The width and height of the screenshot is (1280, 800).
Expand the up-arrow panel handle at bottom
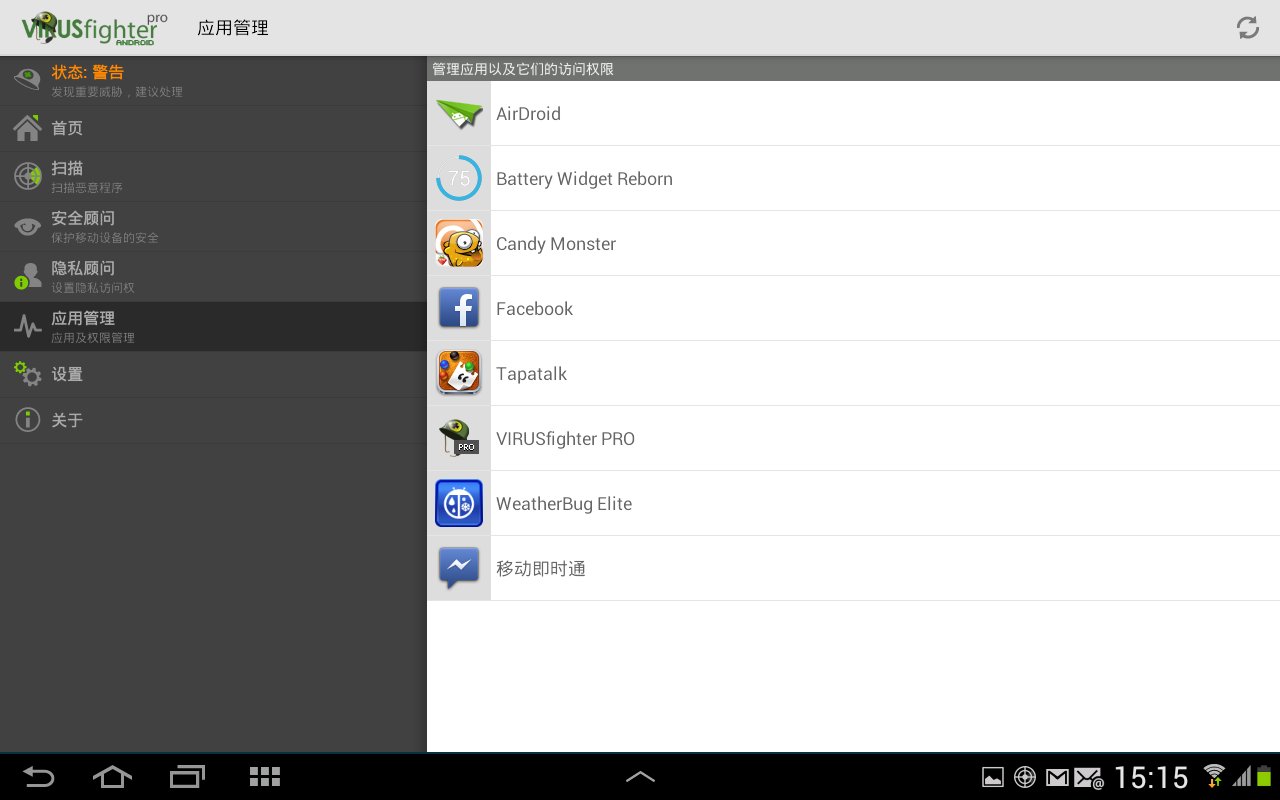[640, 776]
